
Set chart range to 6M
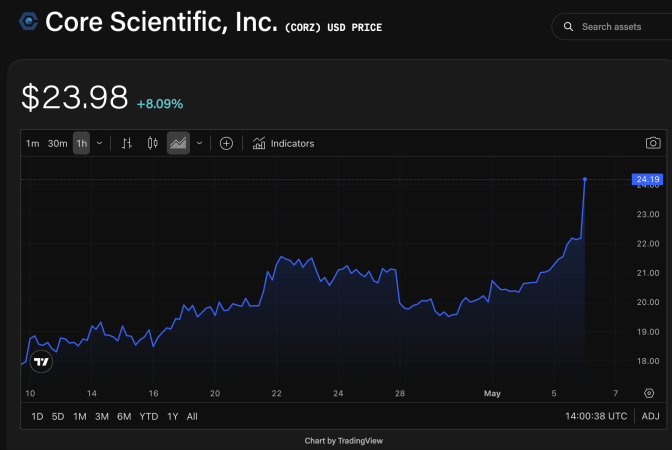124,417
